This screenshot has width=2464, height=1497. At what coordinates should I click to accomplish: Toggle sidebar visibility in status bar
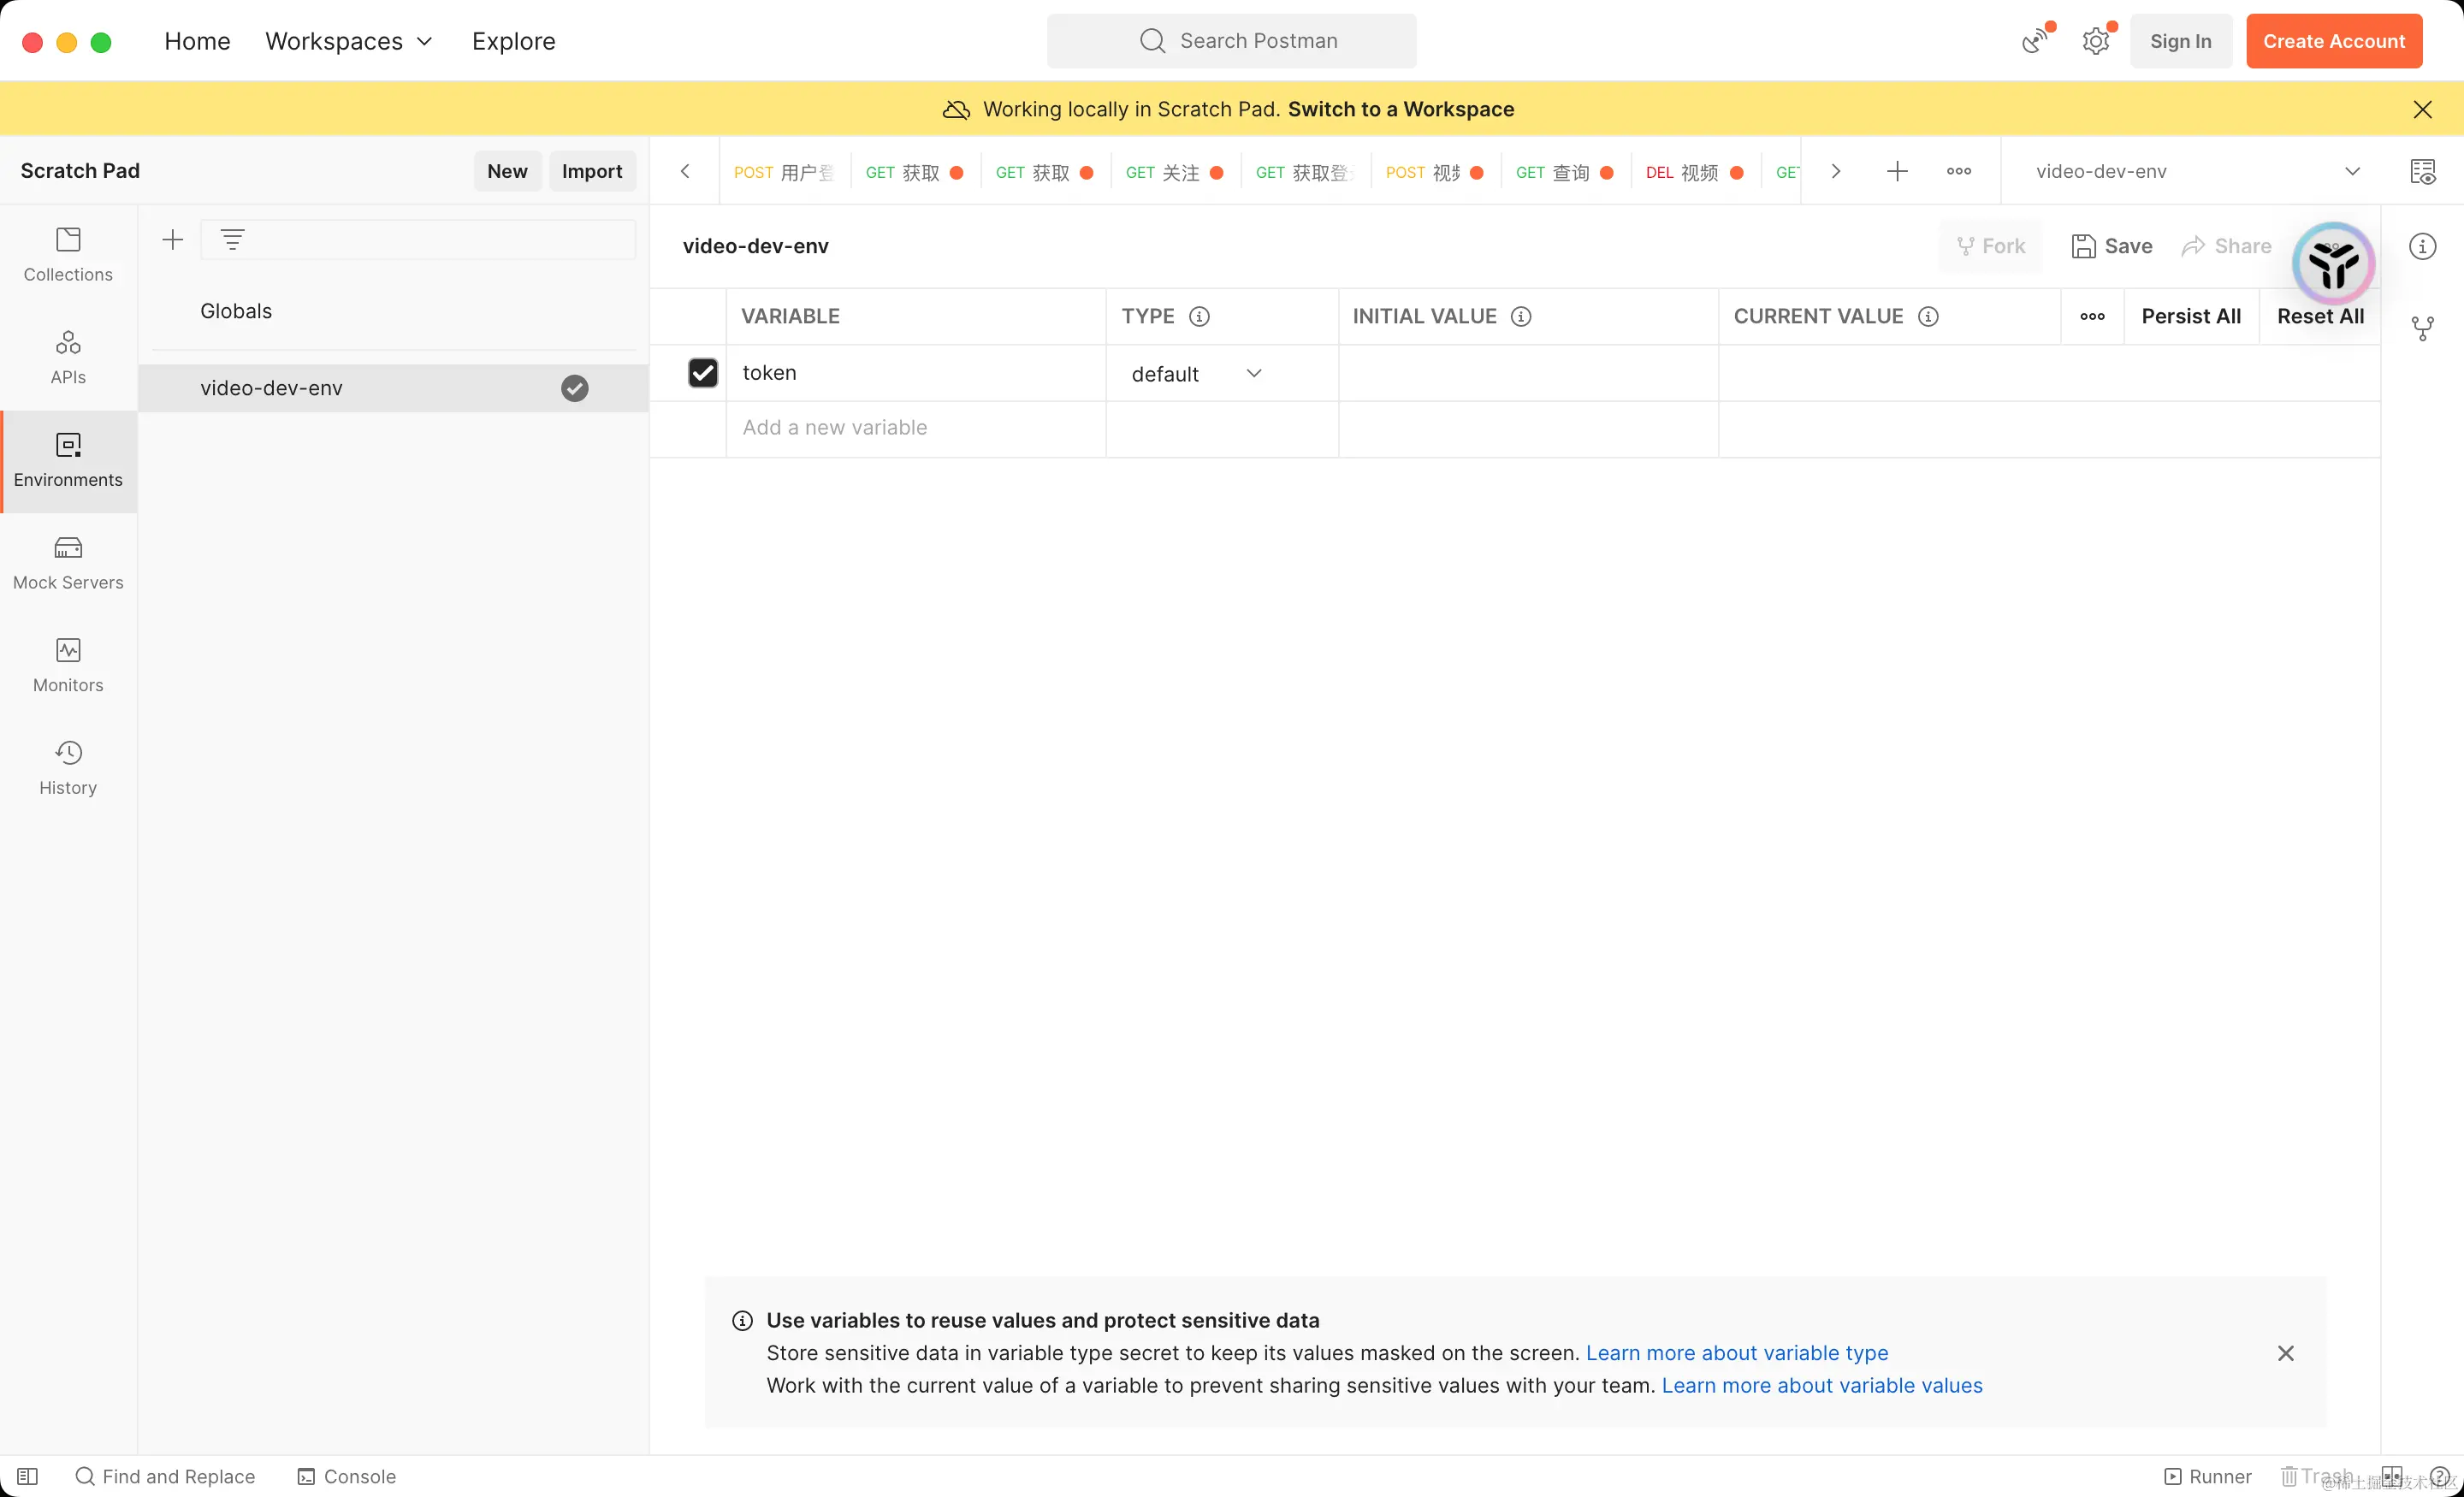click(27, 1476)
